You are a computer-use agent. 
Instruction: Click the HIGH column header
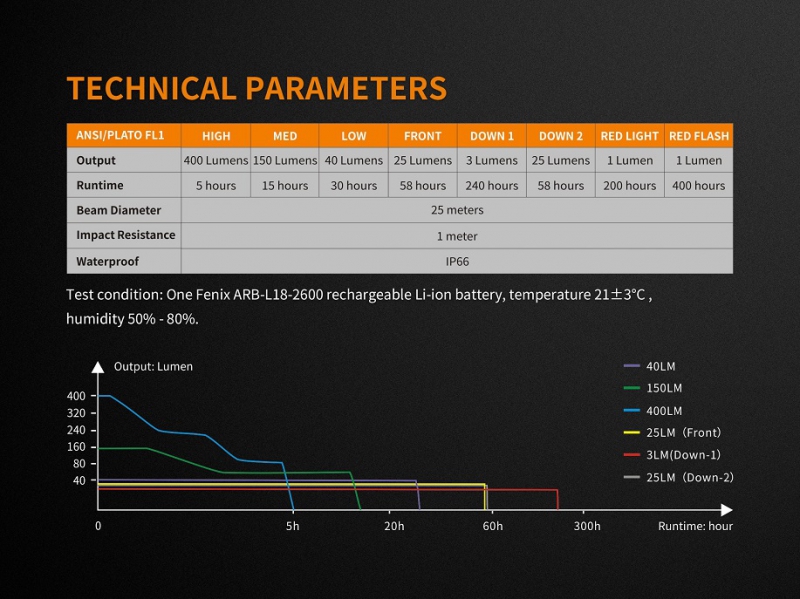pos(216,136)
